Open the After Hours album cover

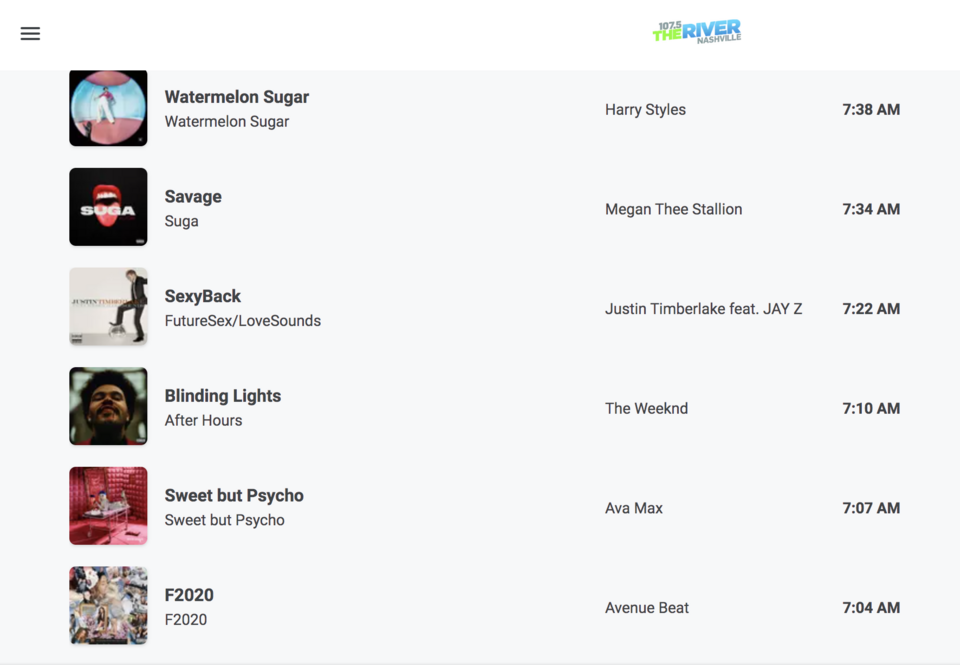tap(108, 406)
